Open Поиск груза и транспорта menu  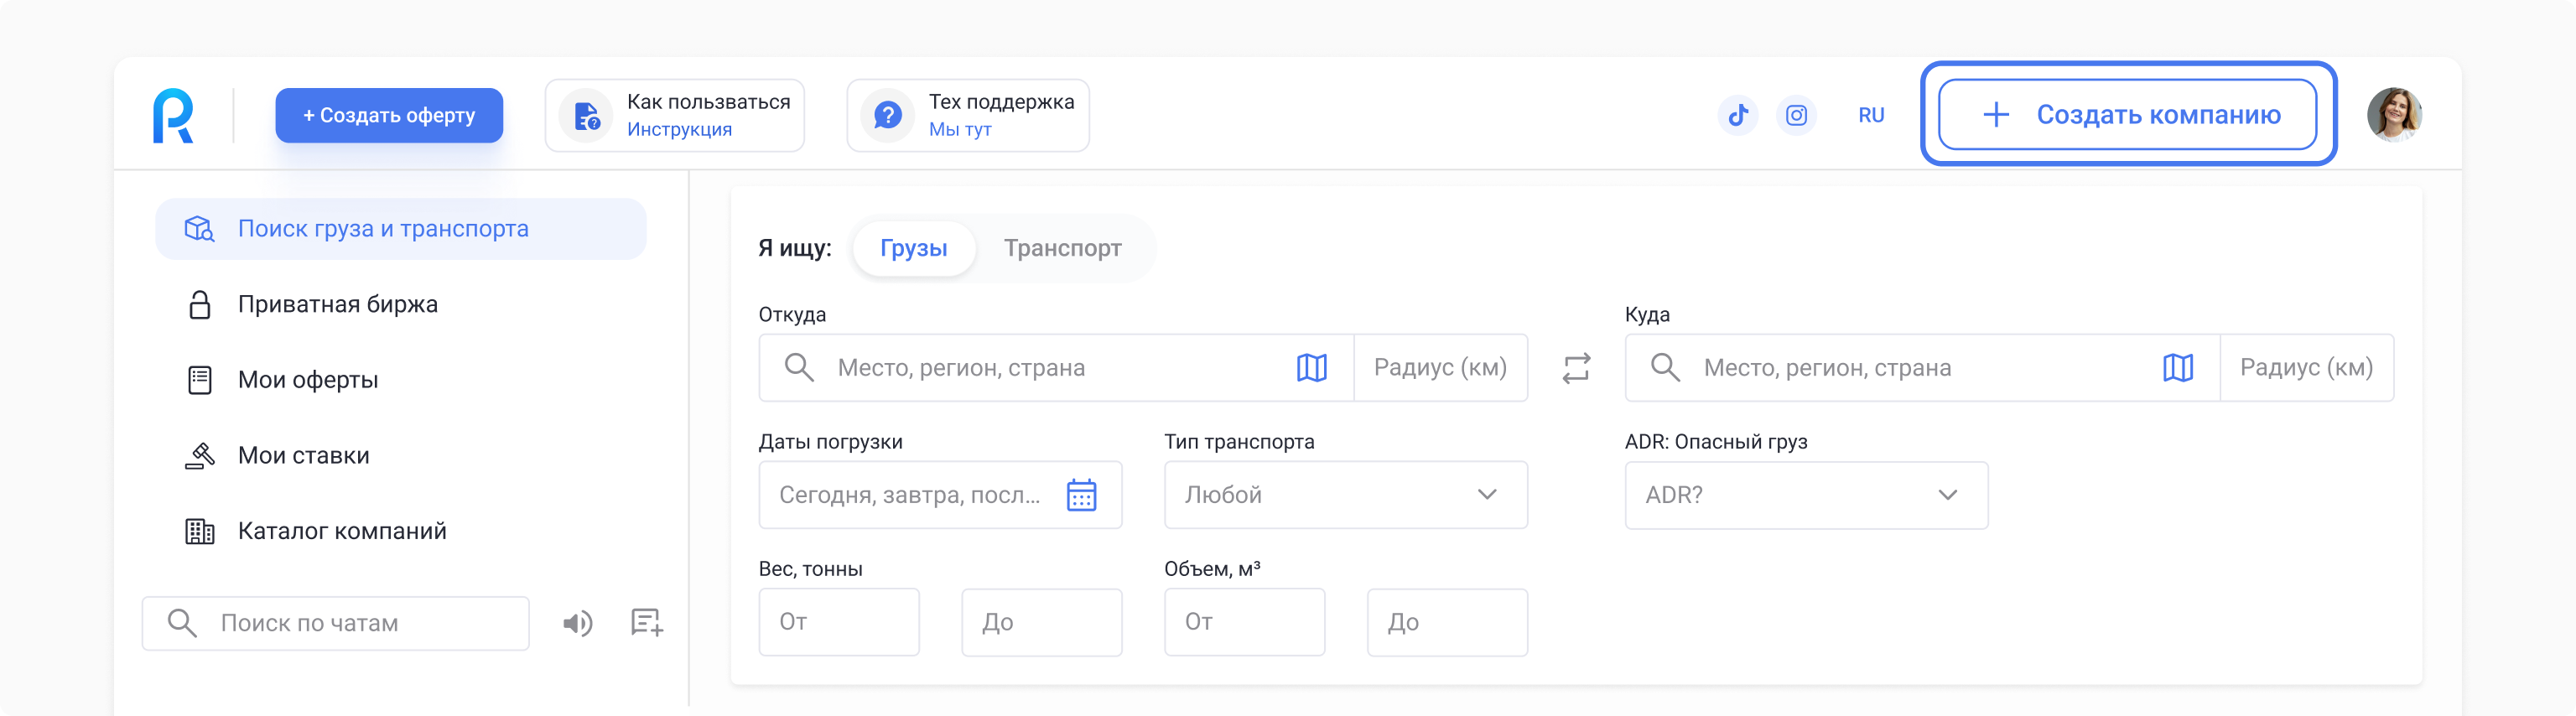coord(401,229)
